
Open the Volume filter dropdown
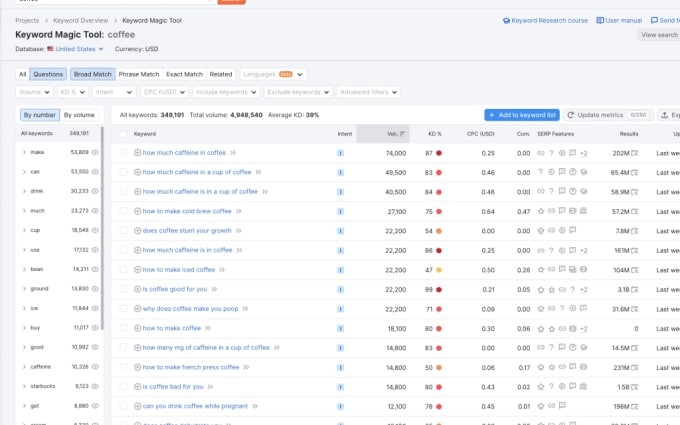(x=35, y=92)
